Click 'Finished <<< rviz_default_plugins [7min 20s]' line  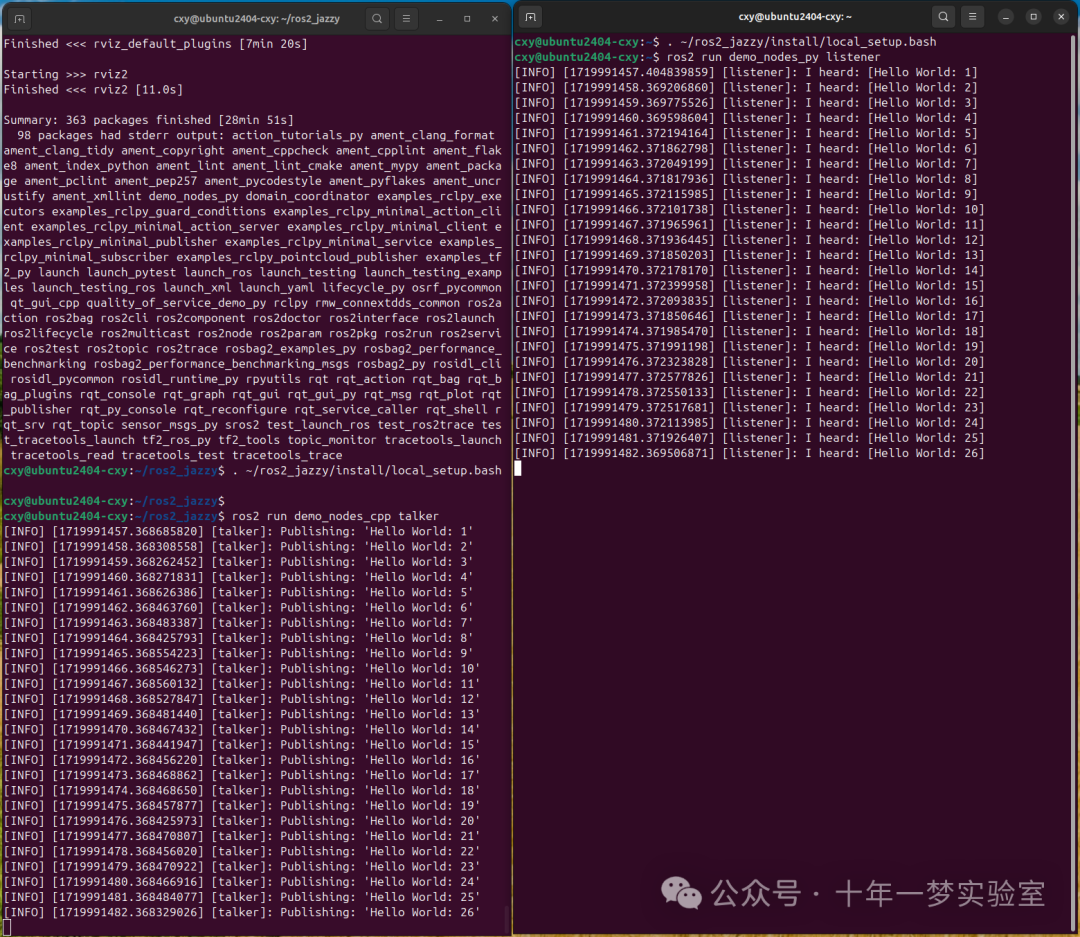coord(156,44)
